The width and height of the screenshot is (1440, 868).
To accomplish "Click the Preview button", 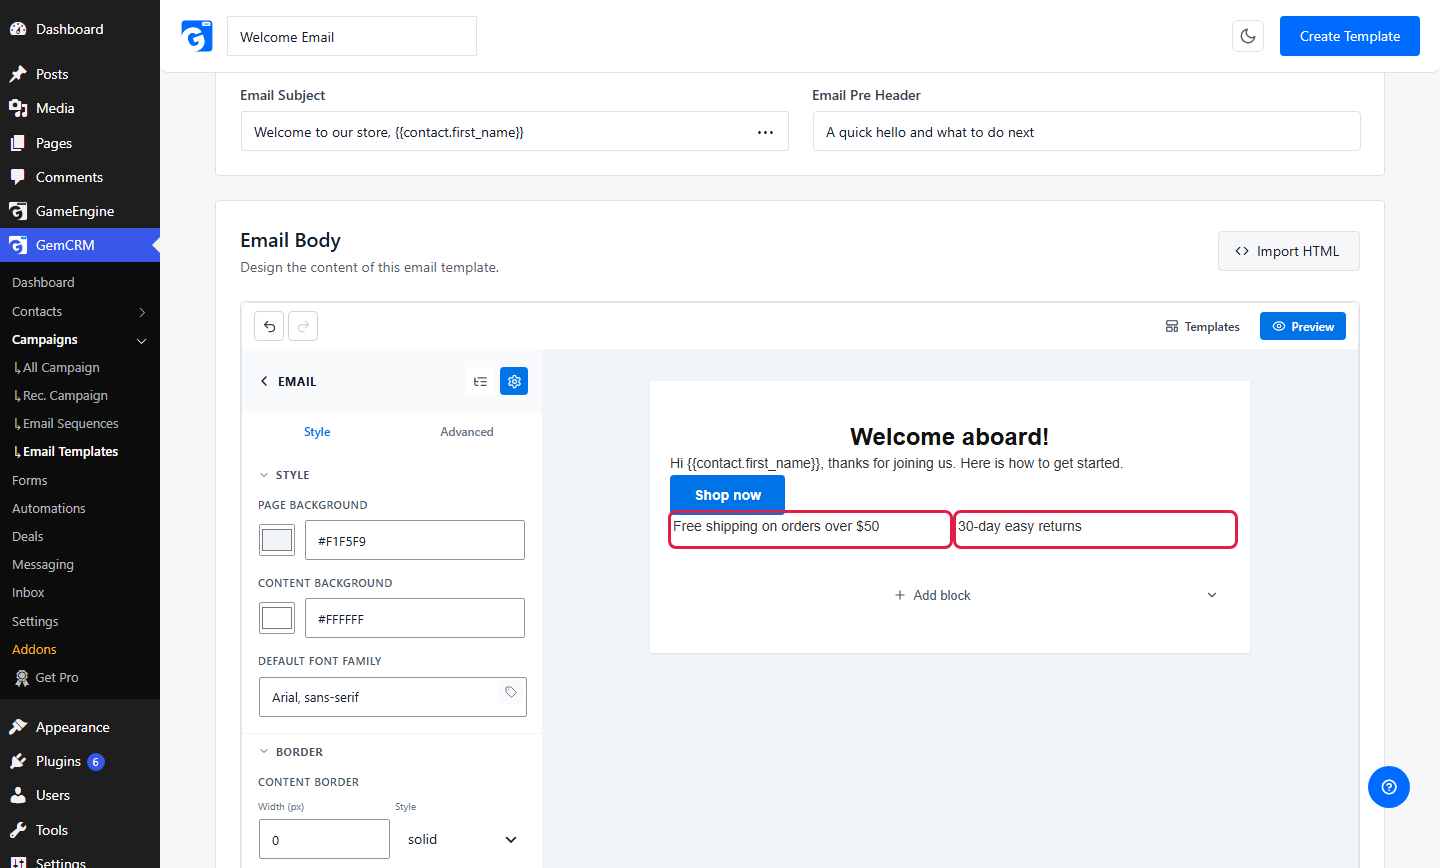I will [1303, 326].
